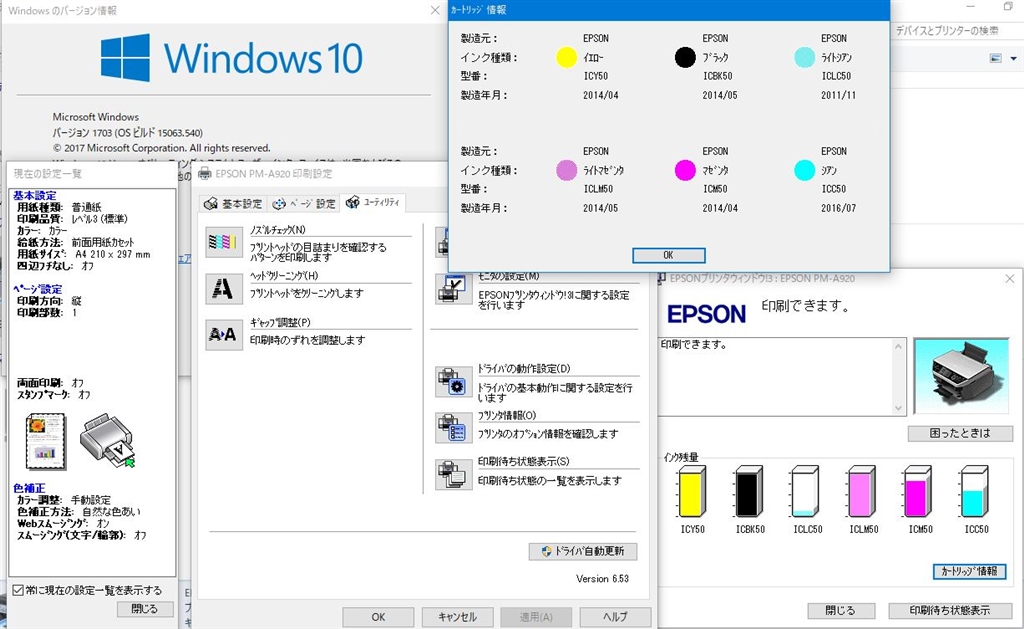Click status message scrollbar up arrow
The width and height of the screenshot is (1024, 629).
coord(899,346)
